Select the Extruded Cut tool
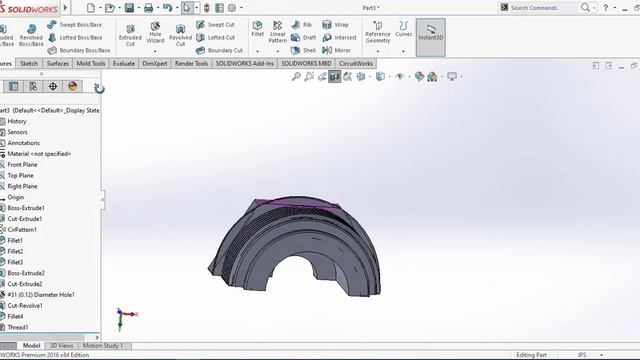Screen dimensions: 640x360 coord(130,35)
